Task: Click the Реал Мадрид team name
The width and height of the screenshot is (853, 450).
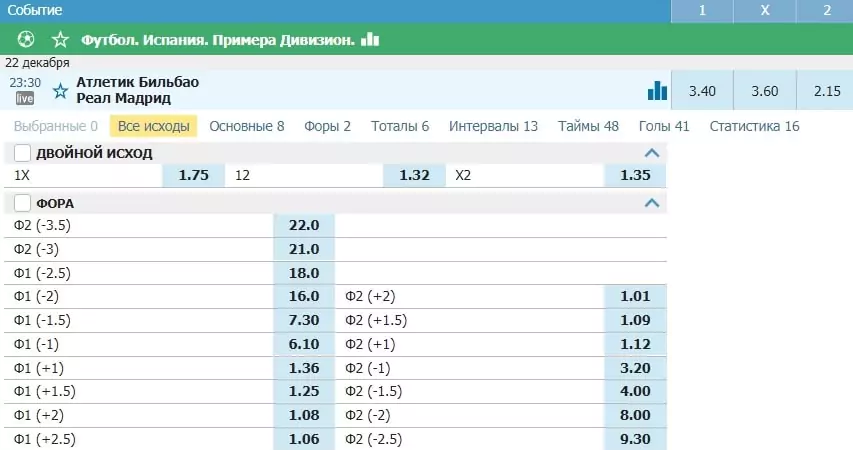Action: [x=123, y=98]
